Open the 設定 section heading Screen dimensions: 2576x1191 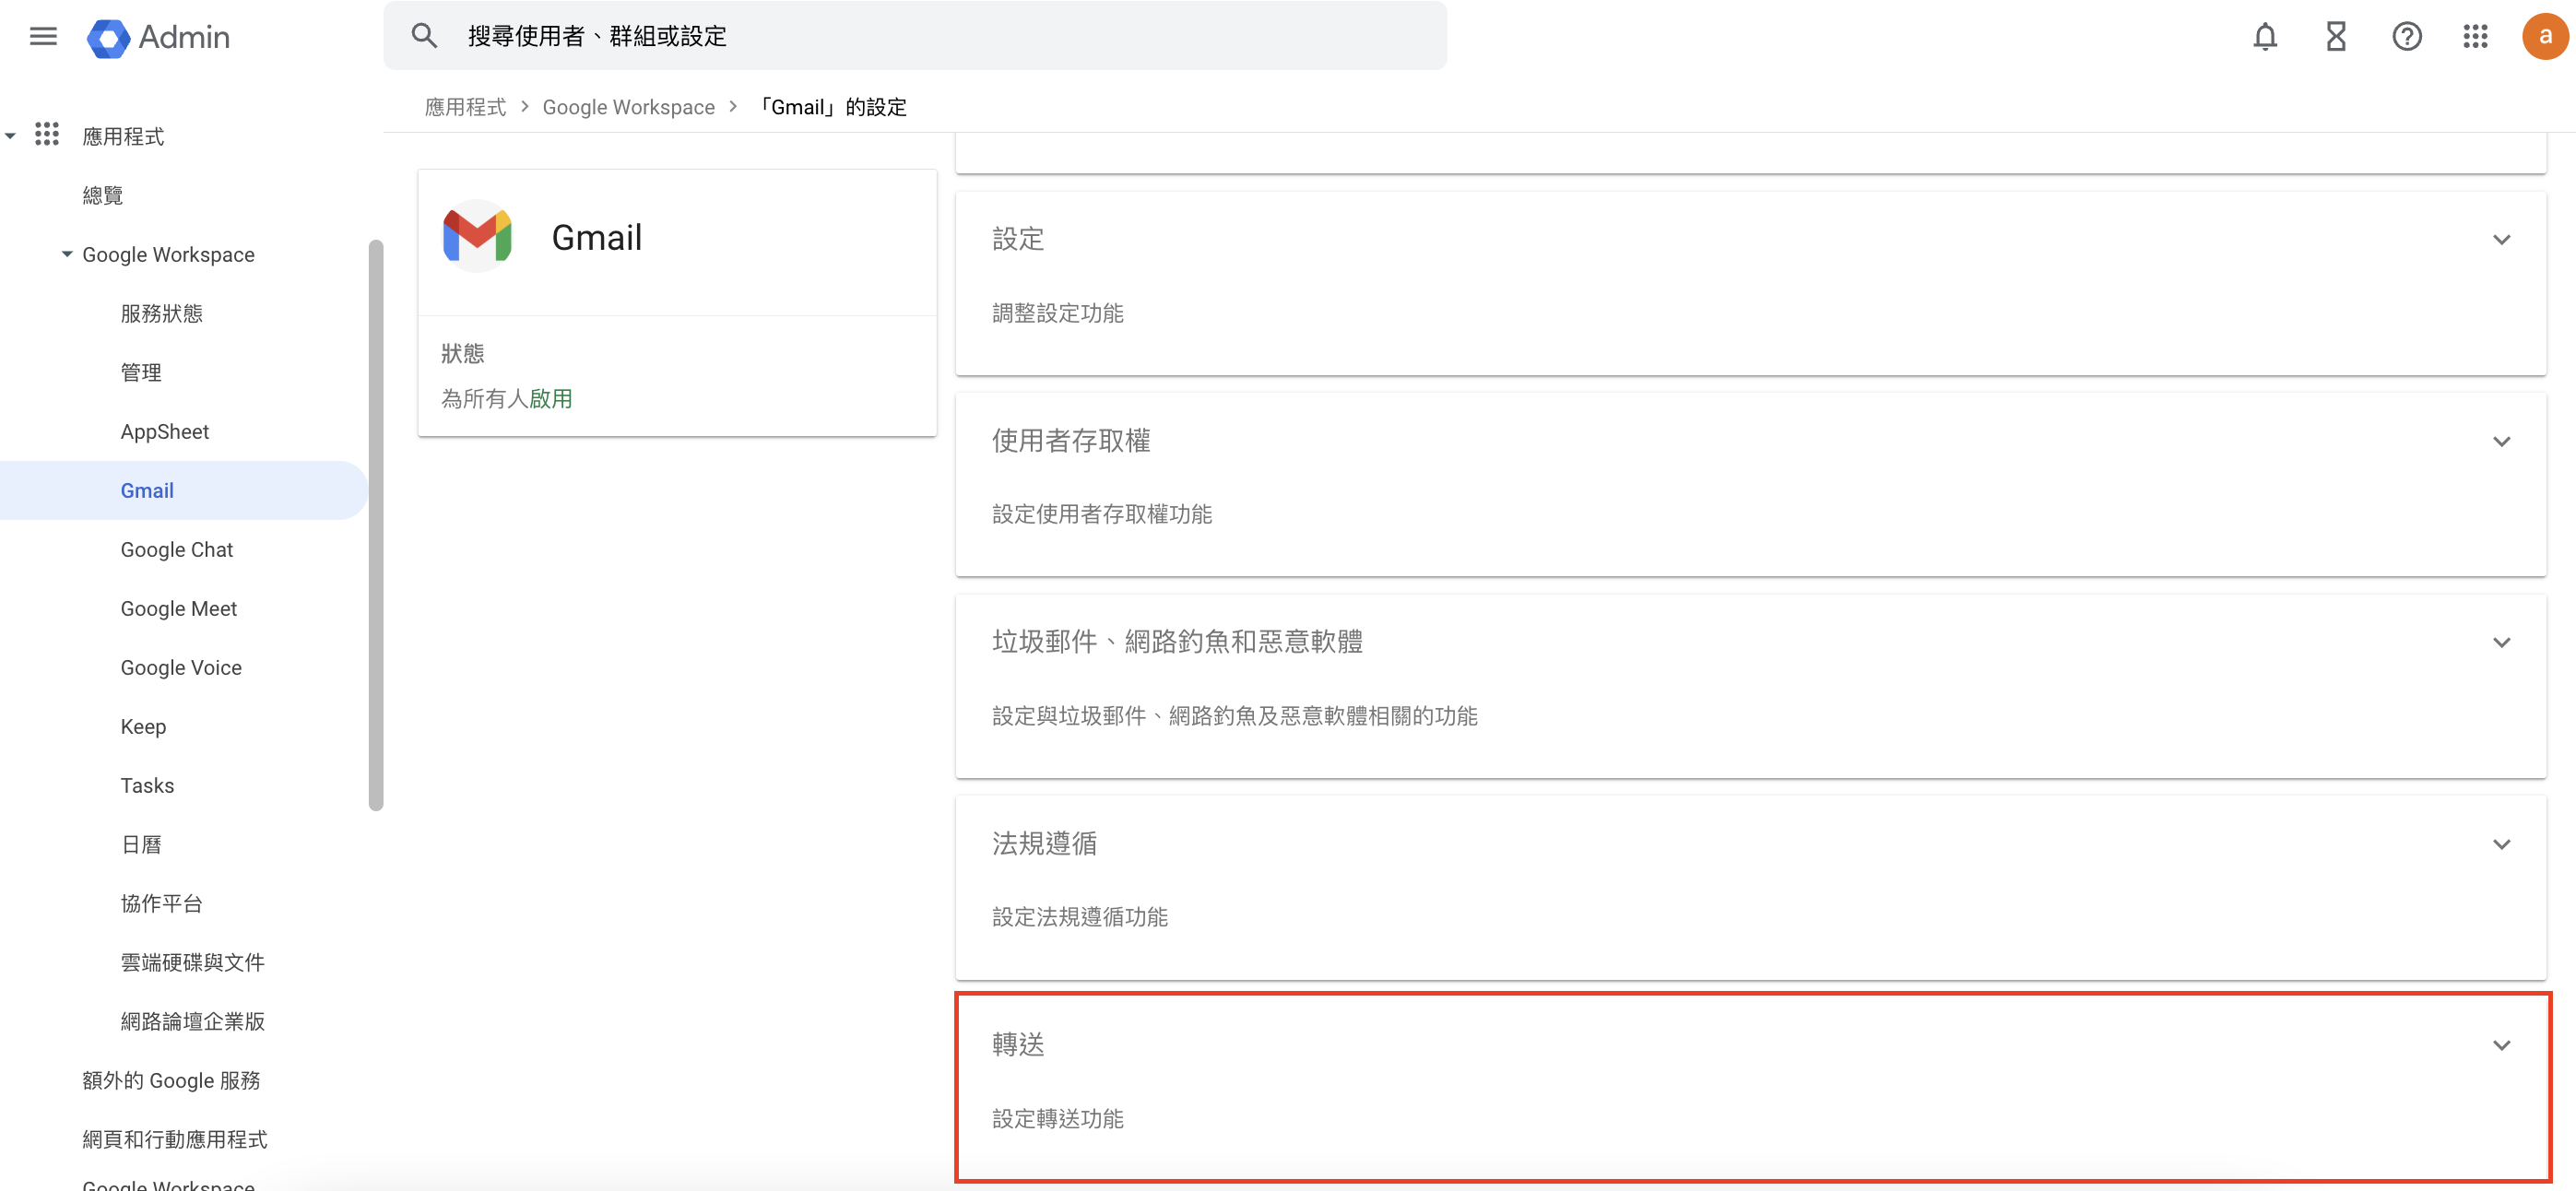(x=1018, y=239)
